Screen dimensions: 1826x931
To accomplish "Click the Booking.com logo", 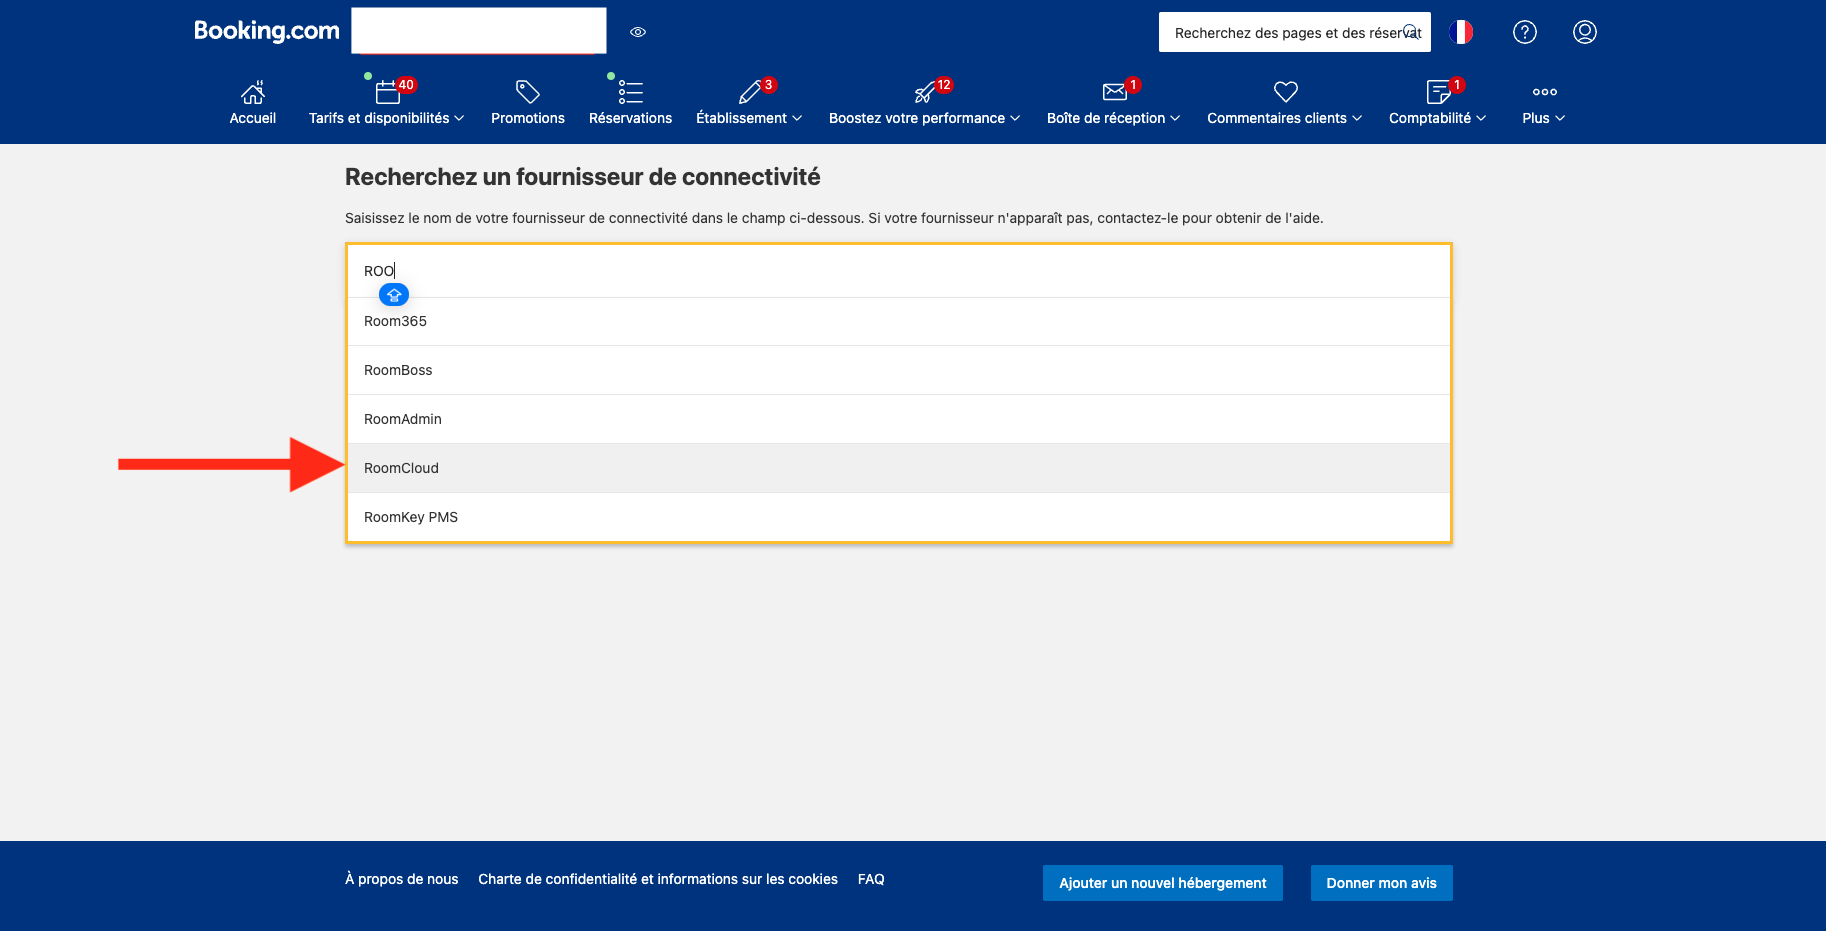I will 266,31.
